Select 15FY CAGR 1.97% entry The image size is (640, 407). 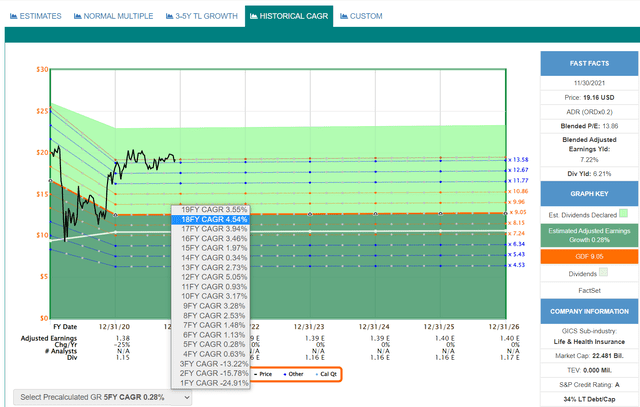click(x=210, y=248)
